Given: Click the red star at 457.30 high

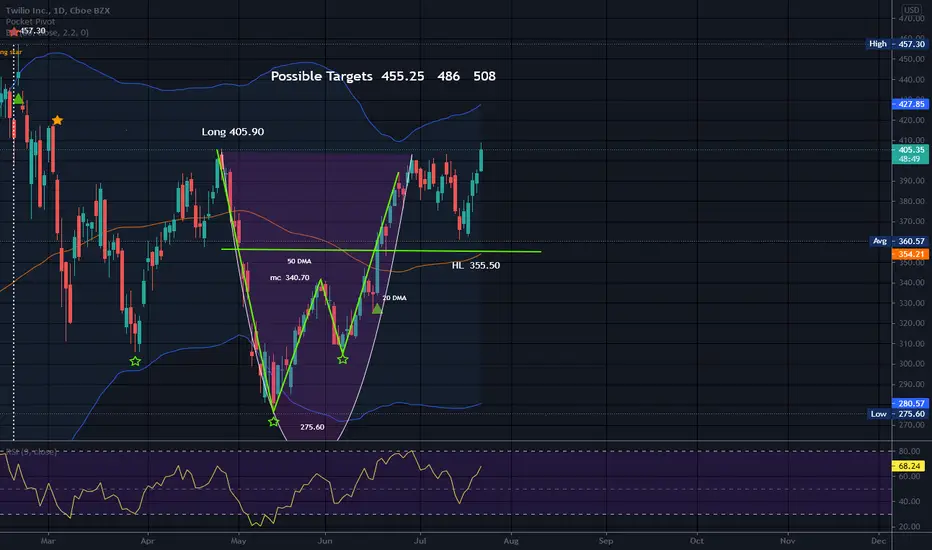Looking at the screenshot, I should (13, 32).
